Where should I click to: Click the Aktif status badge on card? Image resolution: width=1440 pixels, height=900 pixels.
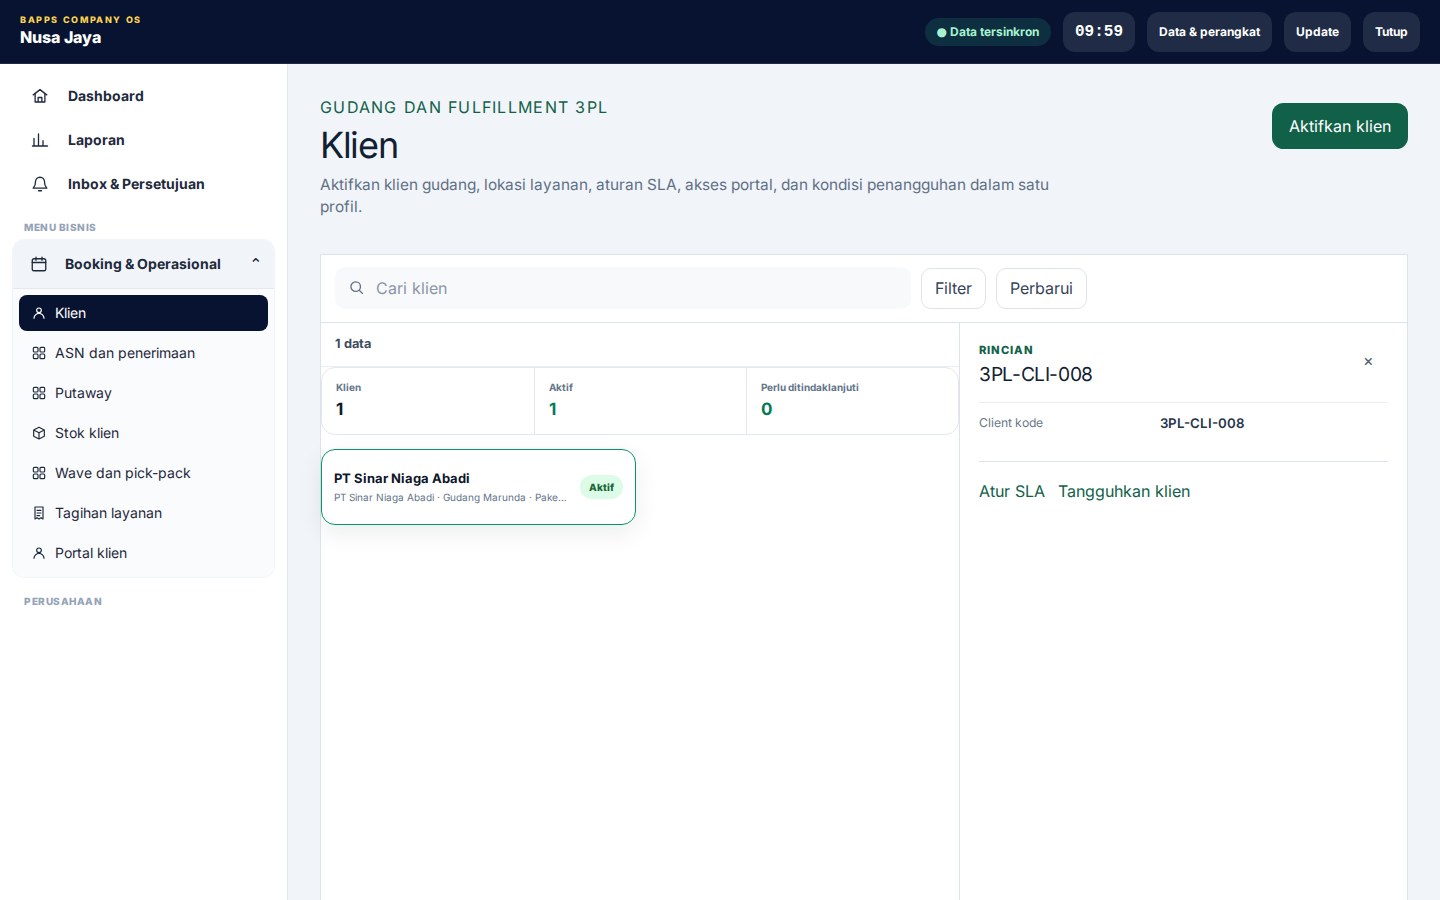coord(601,487)
